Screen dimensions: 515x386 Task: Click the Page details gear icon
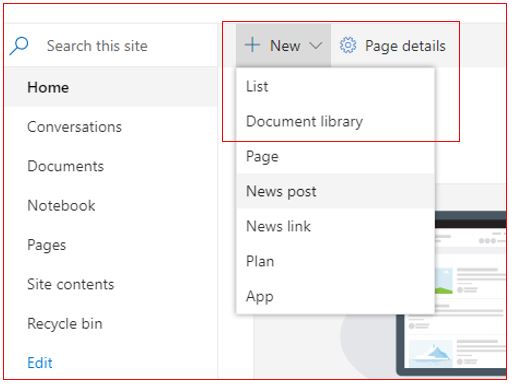(x=348, y=45)
